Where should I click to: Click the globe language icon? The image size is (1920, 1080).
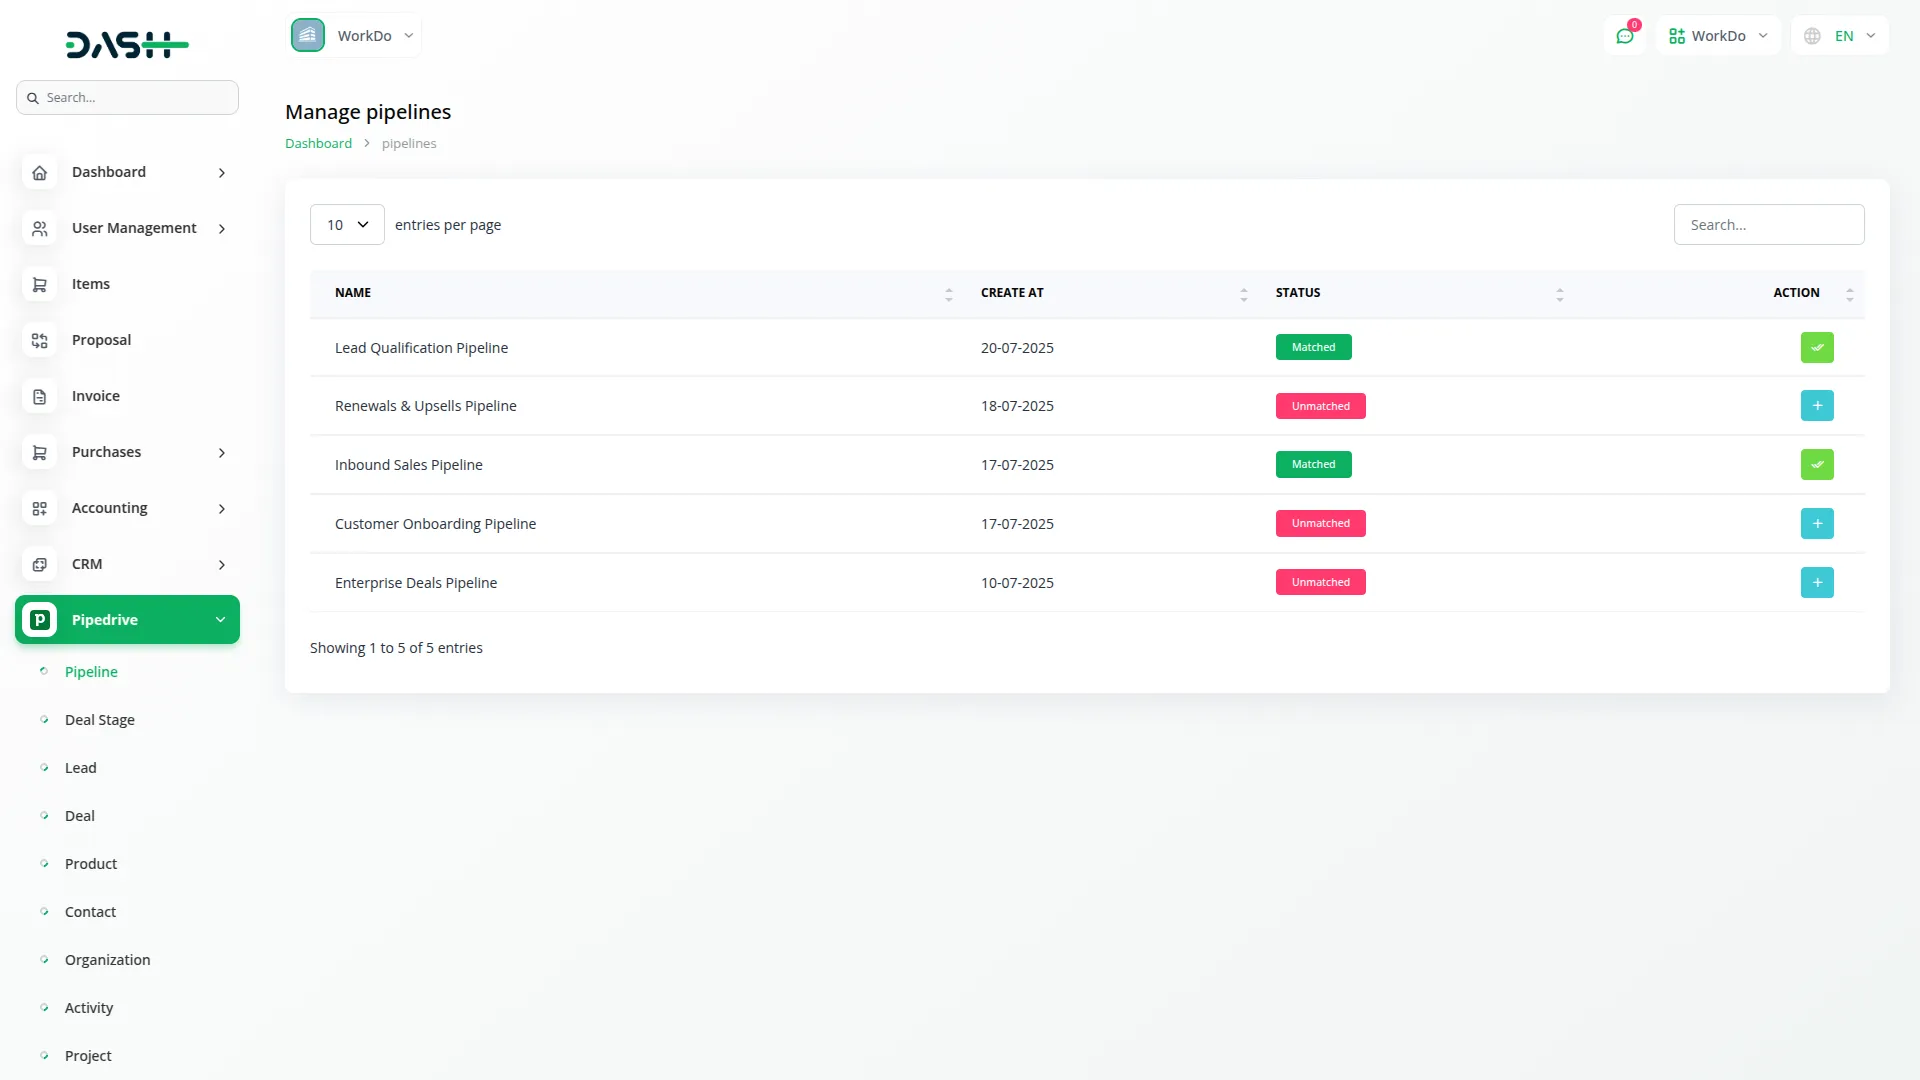(1812, 35)
